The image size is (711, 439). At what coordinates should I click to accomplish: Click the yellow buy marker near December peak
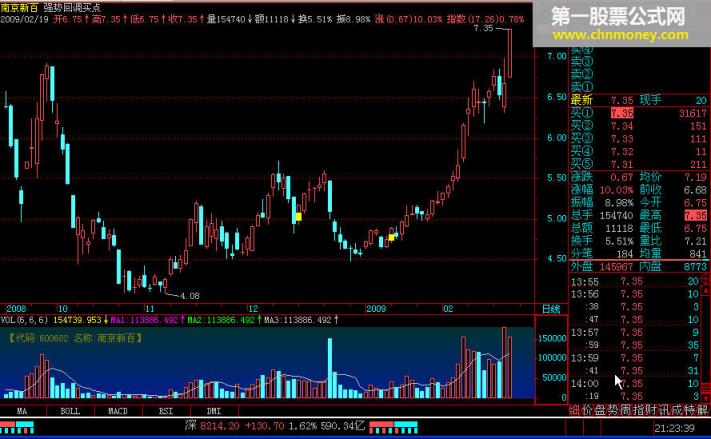click(298, 217)
